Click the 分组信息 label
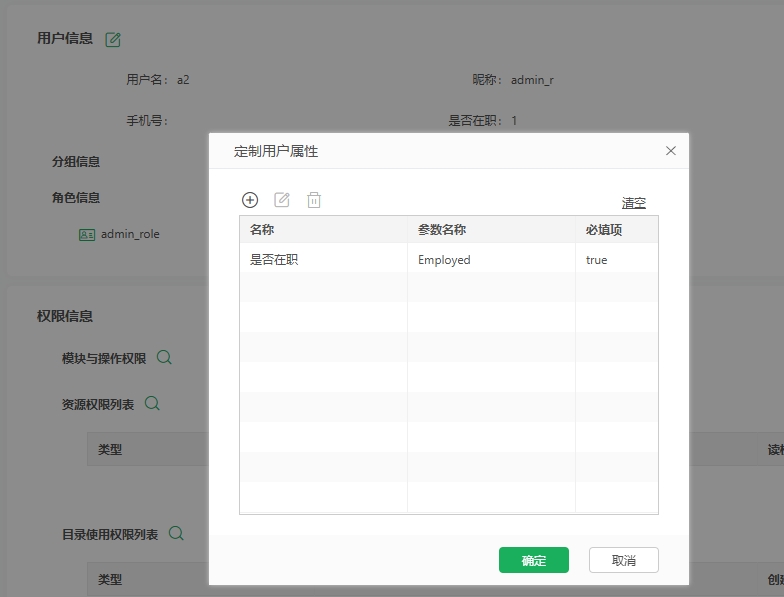Viewport: 784px width, 597px height. coord(76,162)
